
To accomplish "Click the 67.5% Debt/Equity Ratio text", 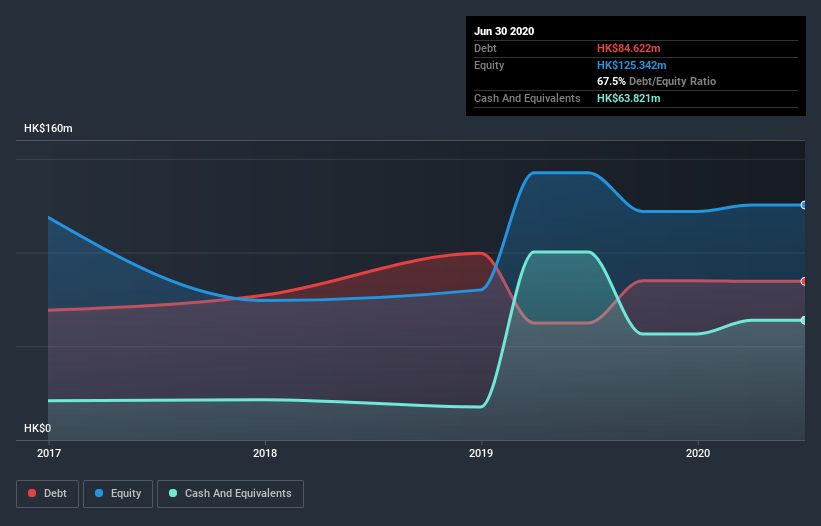I will click(x=657, y=81).
